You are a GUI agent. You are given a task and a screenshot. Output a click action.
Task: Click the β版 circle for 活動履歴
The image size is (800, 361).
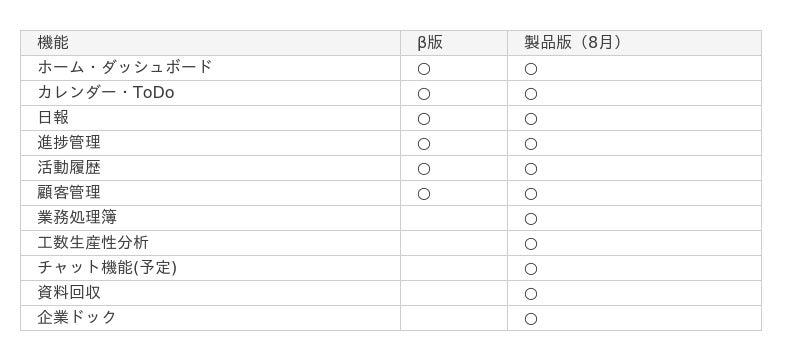[x=423, y=169]
